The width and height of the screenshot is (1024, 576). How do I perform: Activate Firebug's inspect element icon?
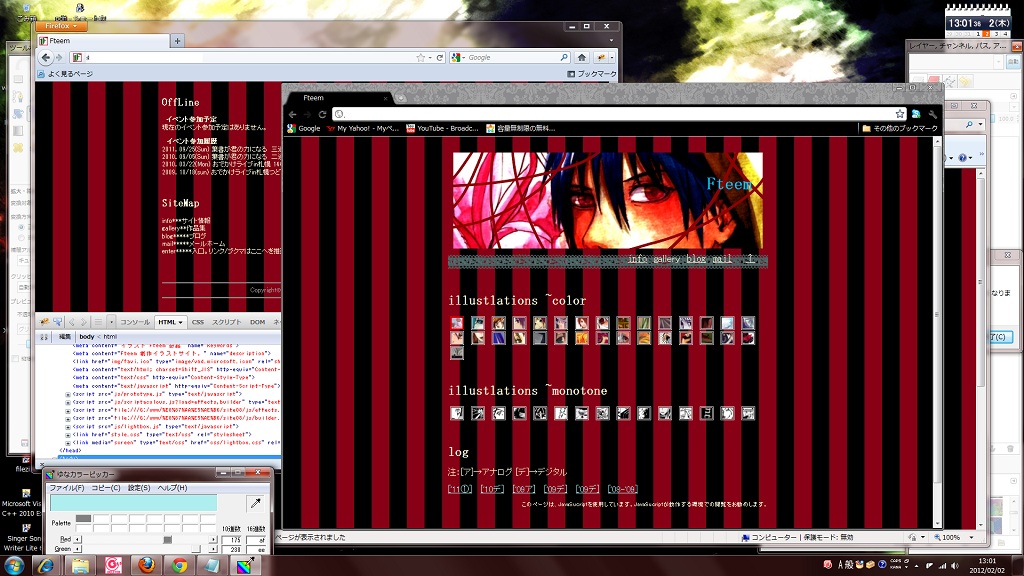58,322
